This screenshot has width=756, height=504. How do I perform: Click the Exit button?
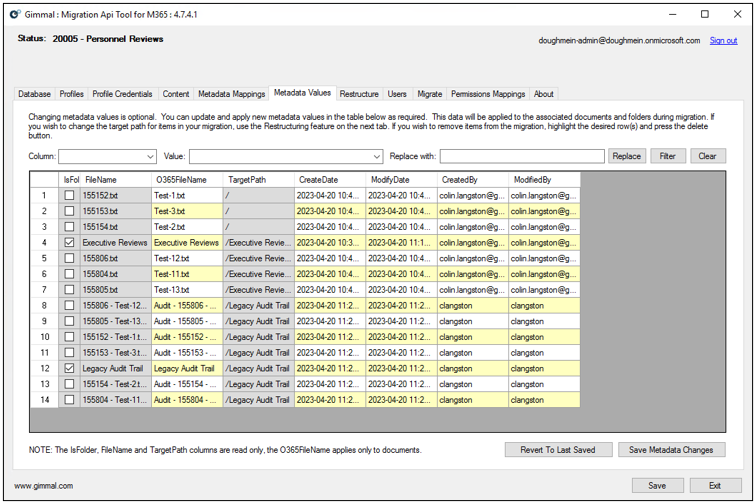point(714,486)
